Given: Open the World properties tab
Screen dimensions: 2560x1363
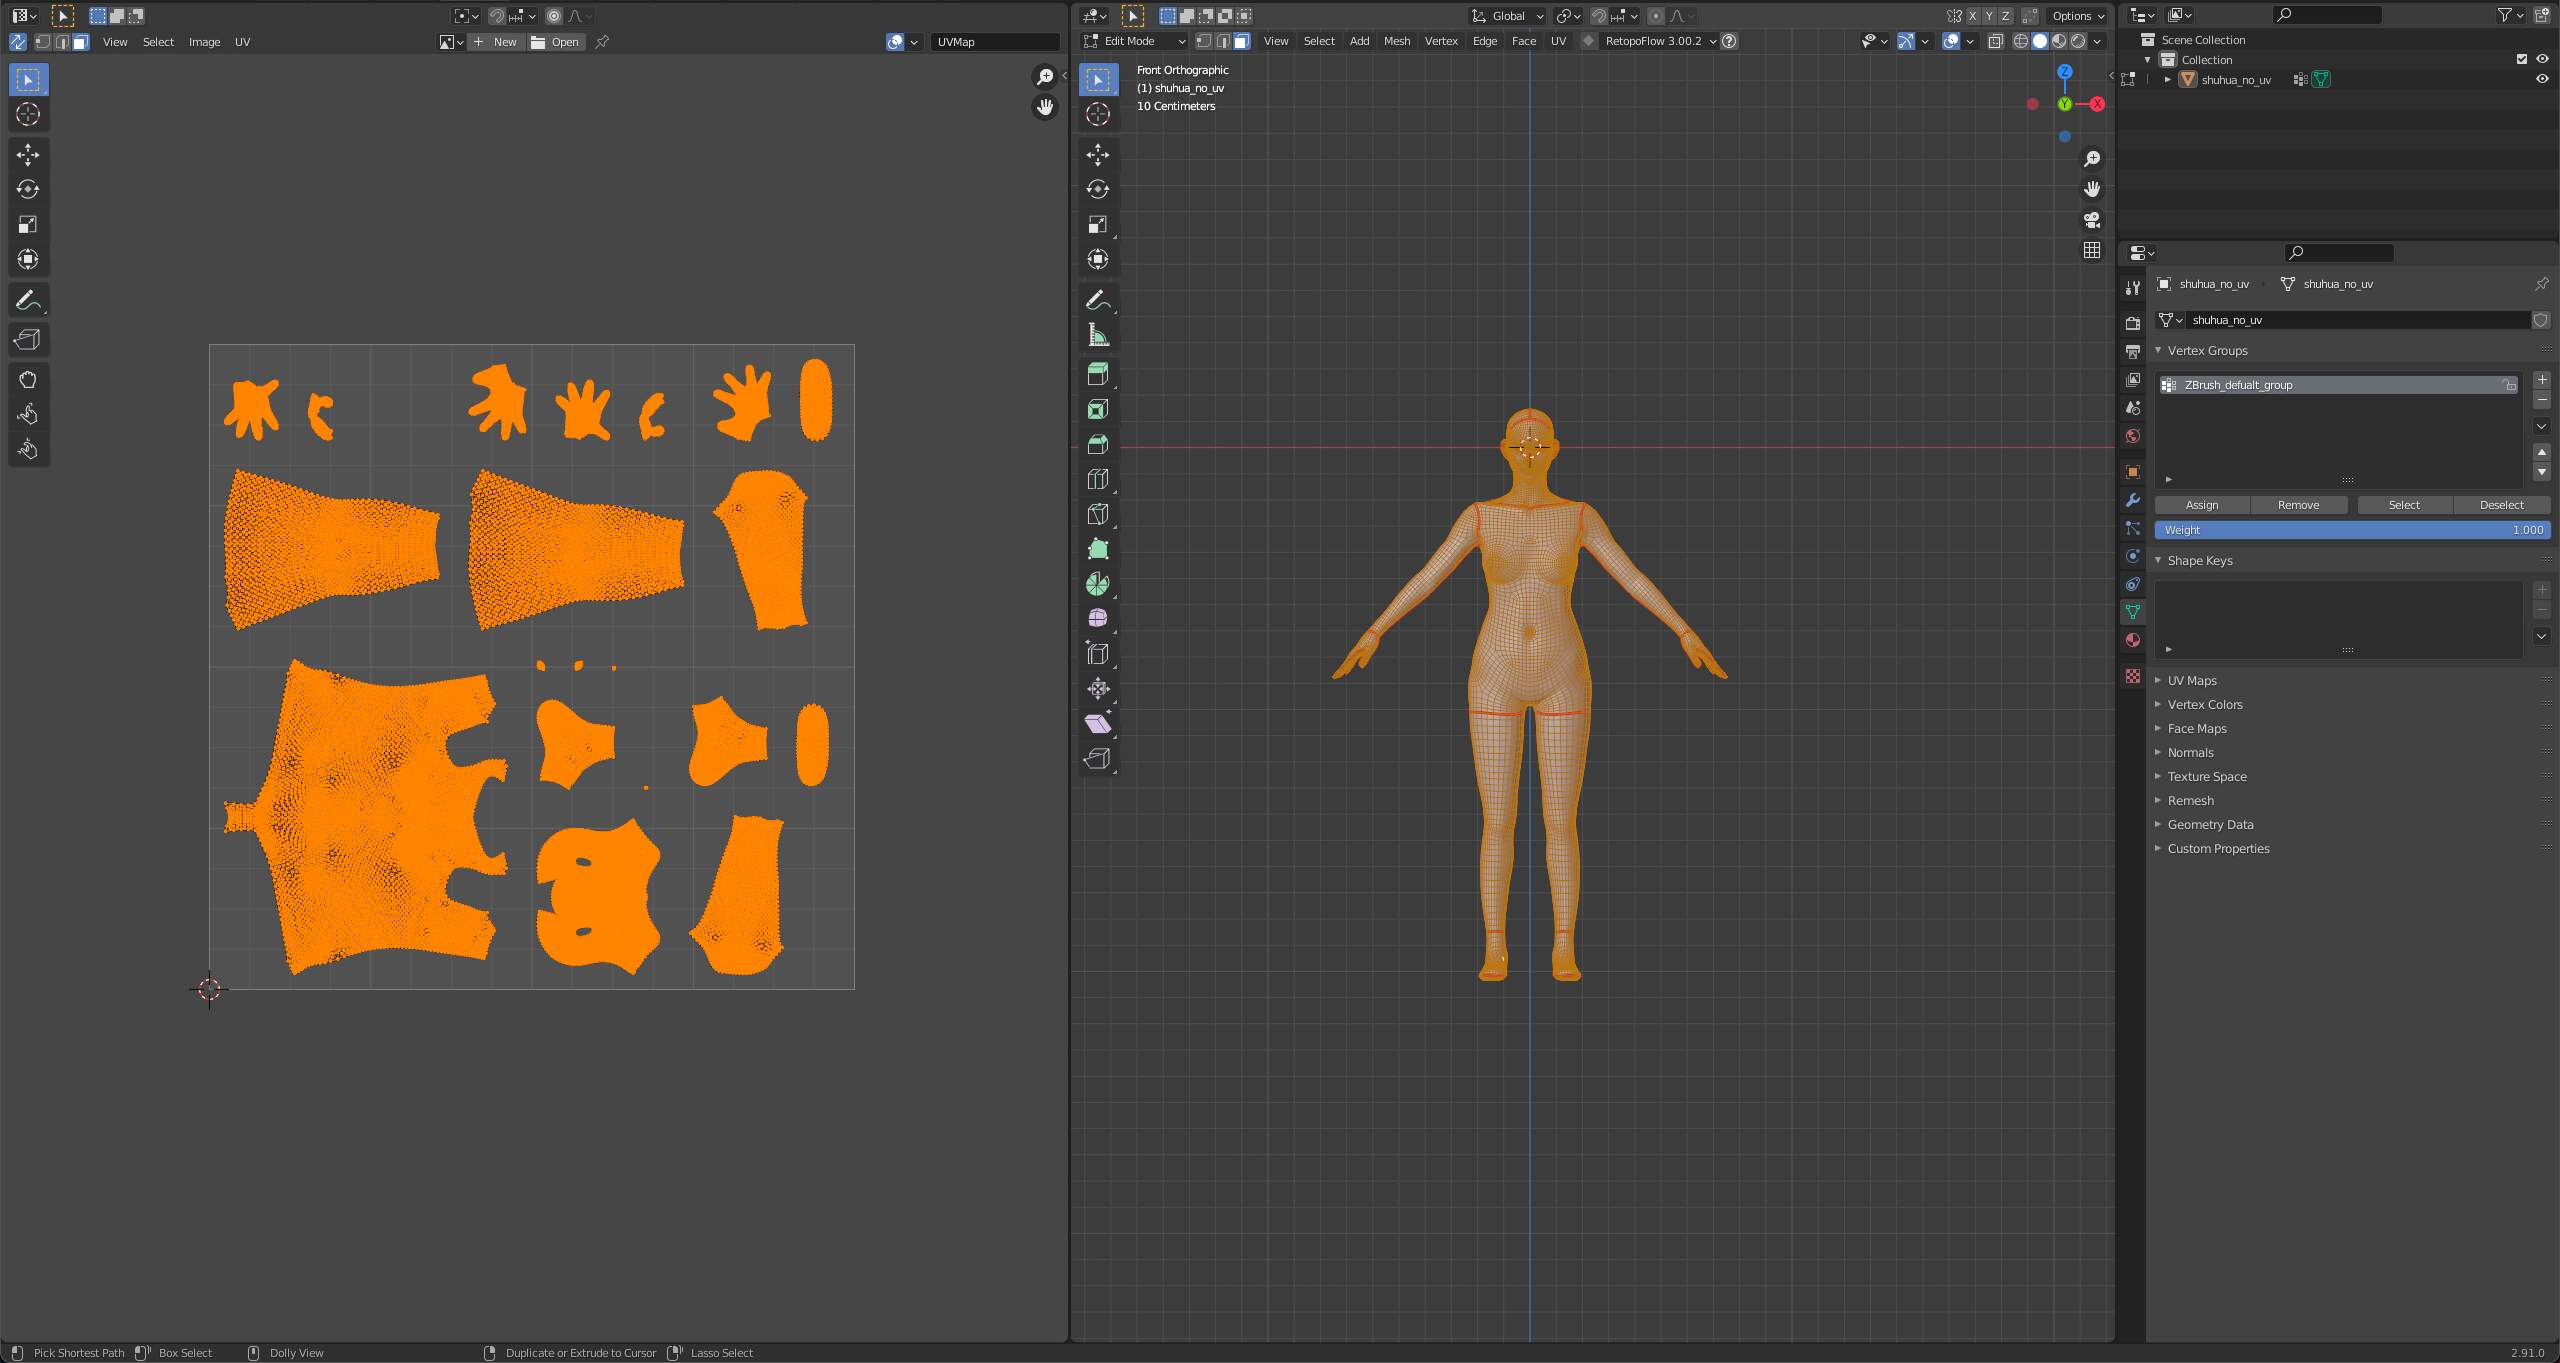Looking at the screenshot, I should [x=2133, y=436].
